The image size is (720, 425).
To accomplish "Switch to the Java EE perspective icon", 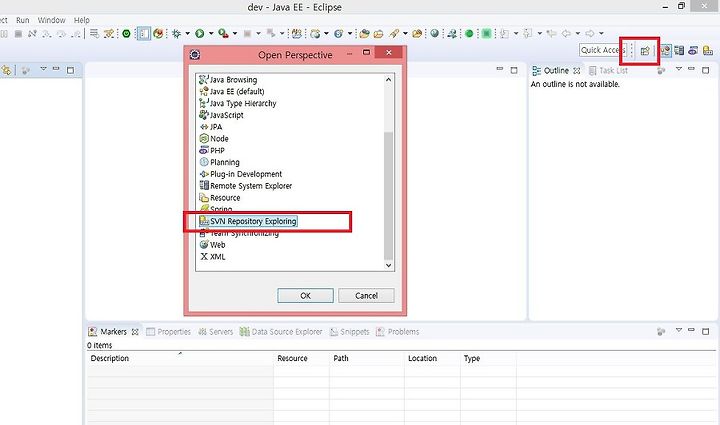I will [665, 50].
